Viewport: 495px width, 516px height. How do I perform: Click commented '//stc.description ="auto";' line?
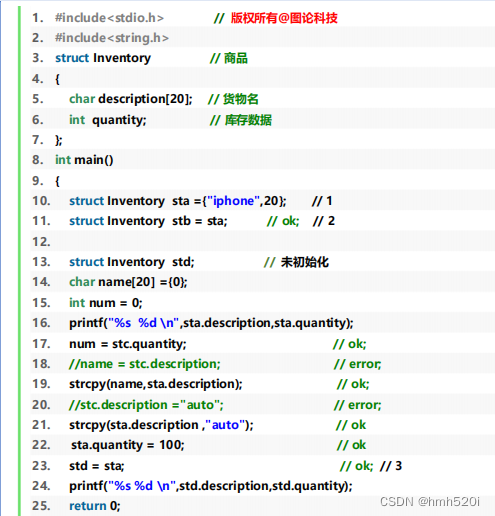click(x=146, y=405)
